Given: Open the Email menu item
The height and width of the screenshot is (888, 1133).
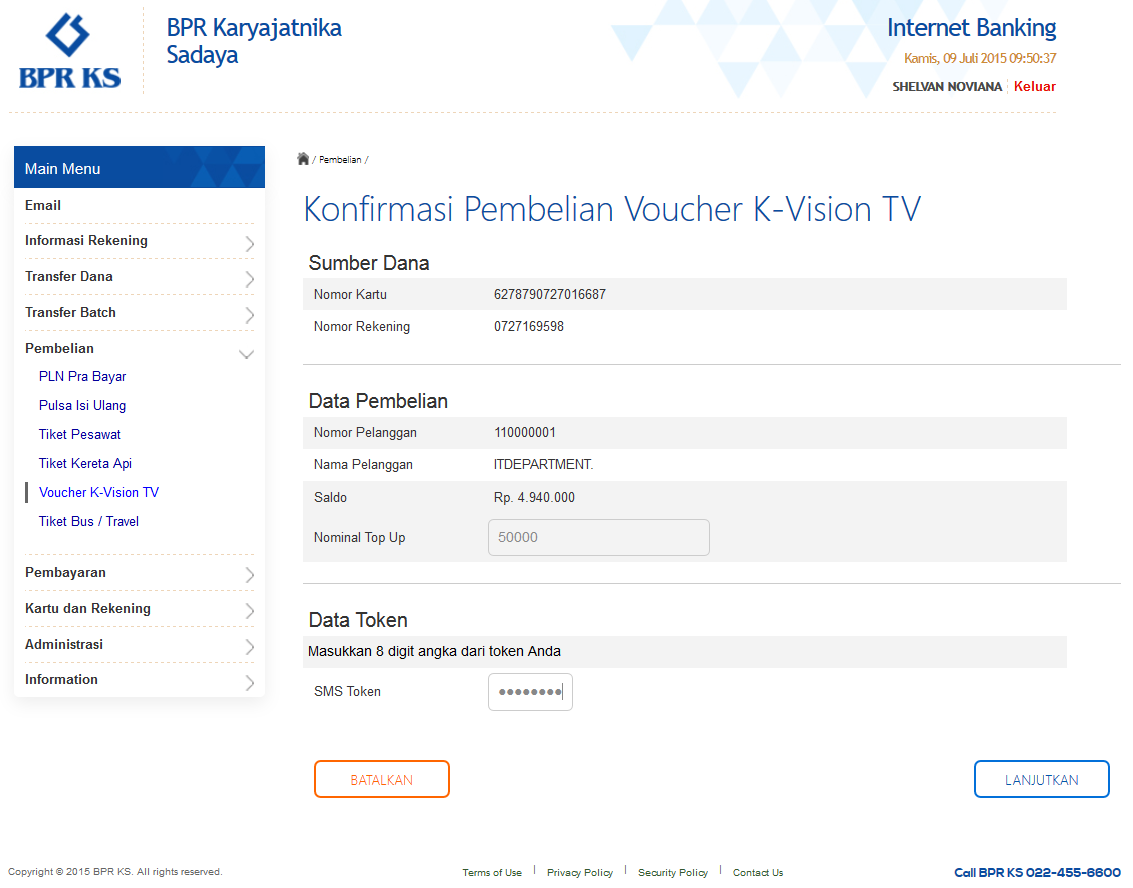Looking at the screenshot, I should [x=43, y=205].
